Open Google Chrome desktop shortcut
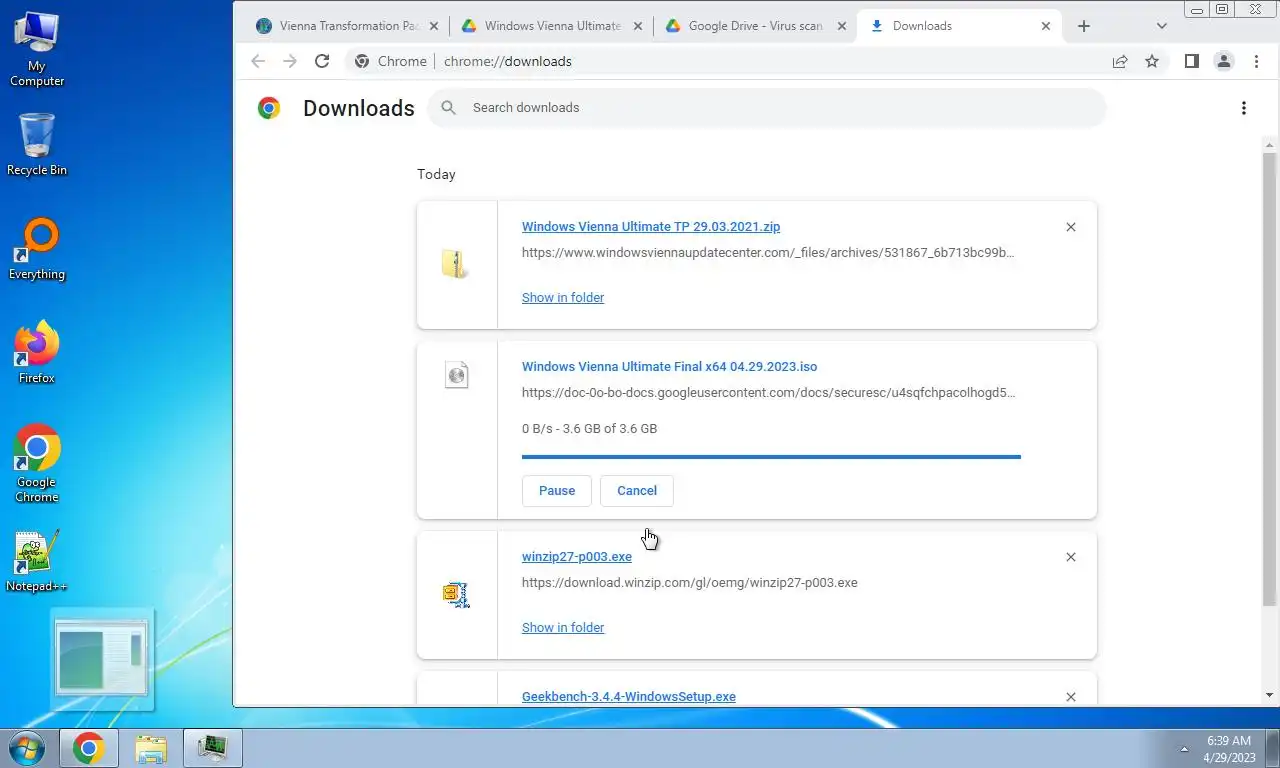 tap(37, 464)
